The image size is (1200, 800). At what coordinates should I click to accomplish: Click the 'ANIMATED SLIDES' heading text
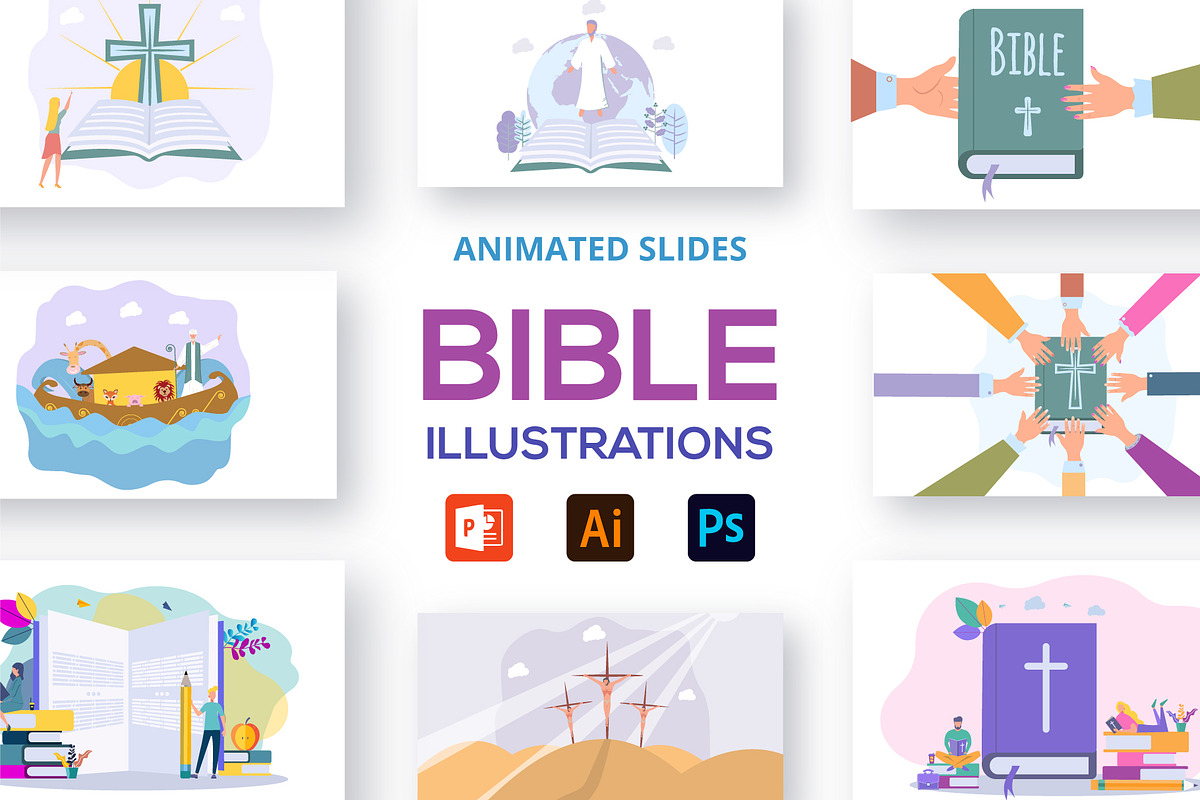600,248
